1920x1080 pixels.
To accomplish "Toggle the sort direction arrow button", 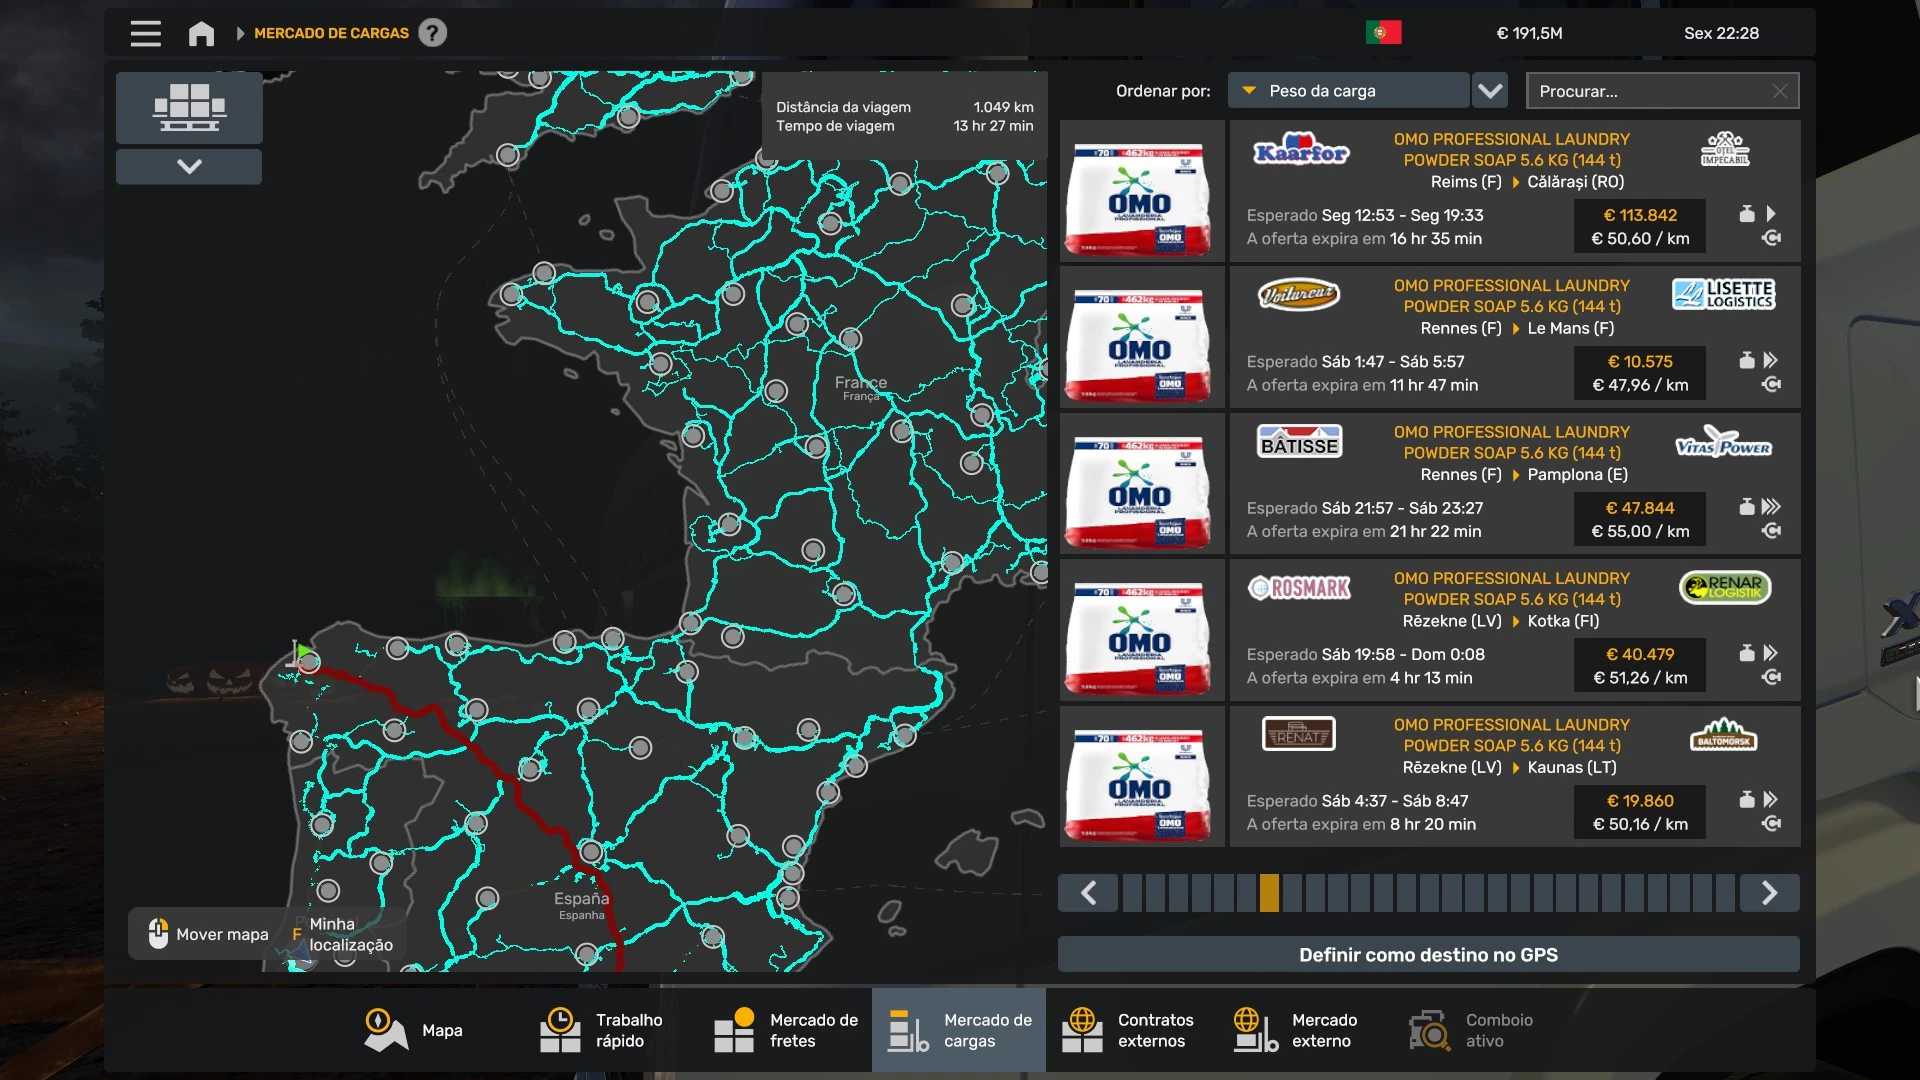I will click(1490, 91).
